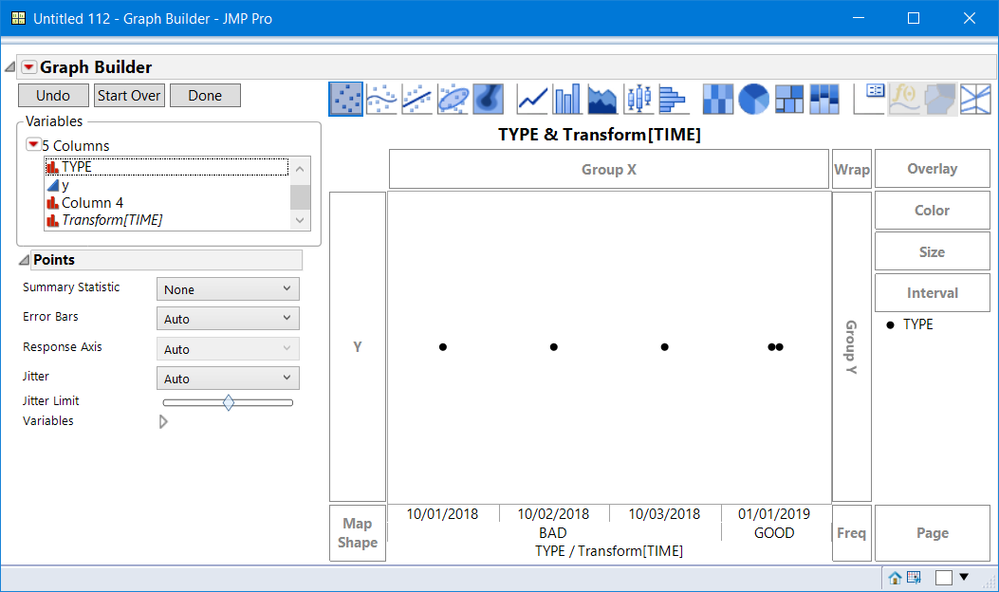This screenshot has width=999, height=592.
Task: Click the 10/01/2018 axis label
Action: [x=442, y=514]
